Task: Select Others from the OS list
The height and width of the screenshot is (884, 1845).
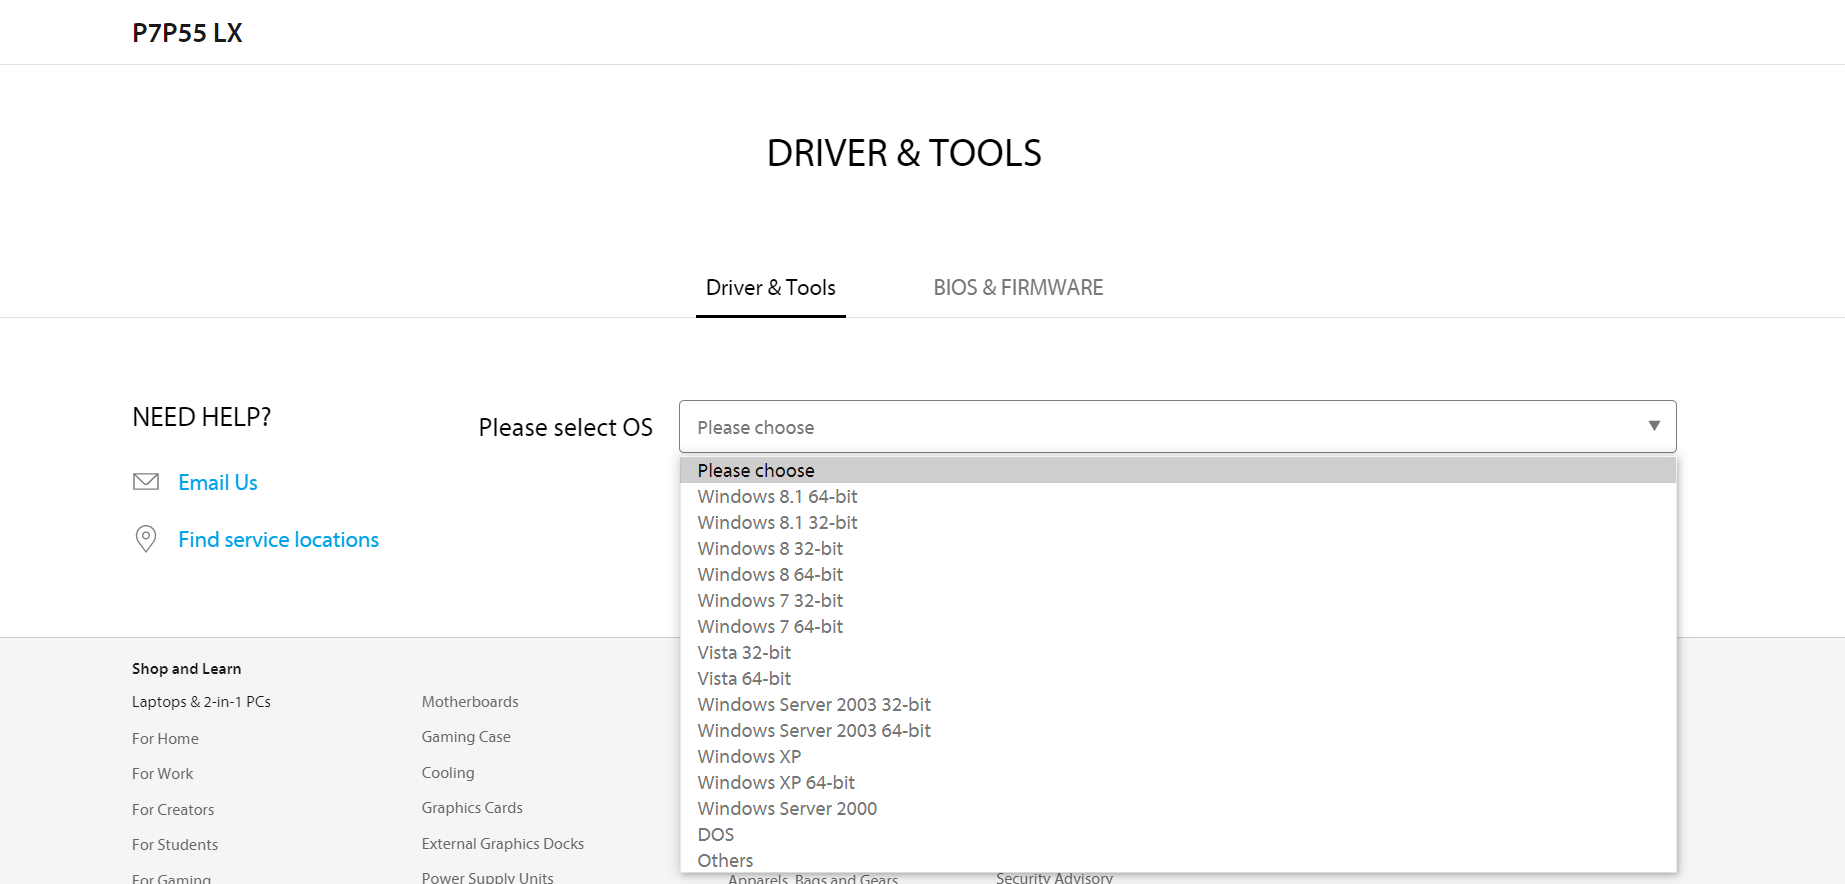Action: click(1178, 860)
